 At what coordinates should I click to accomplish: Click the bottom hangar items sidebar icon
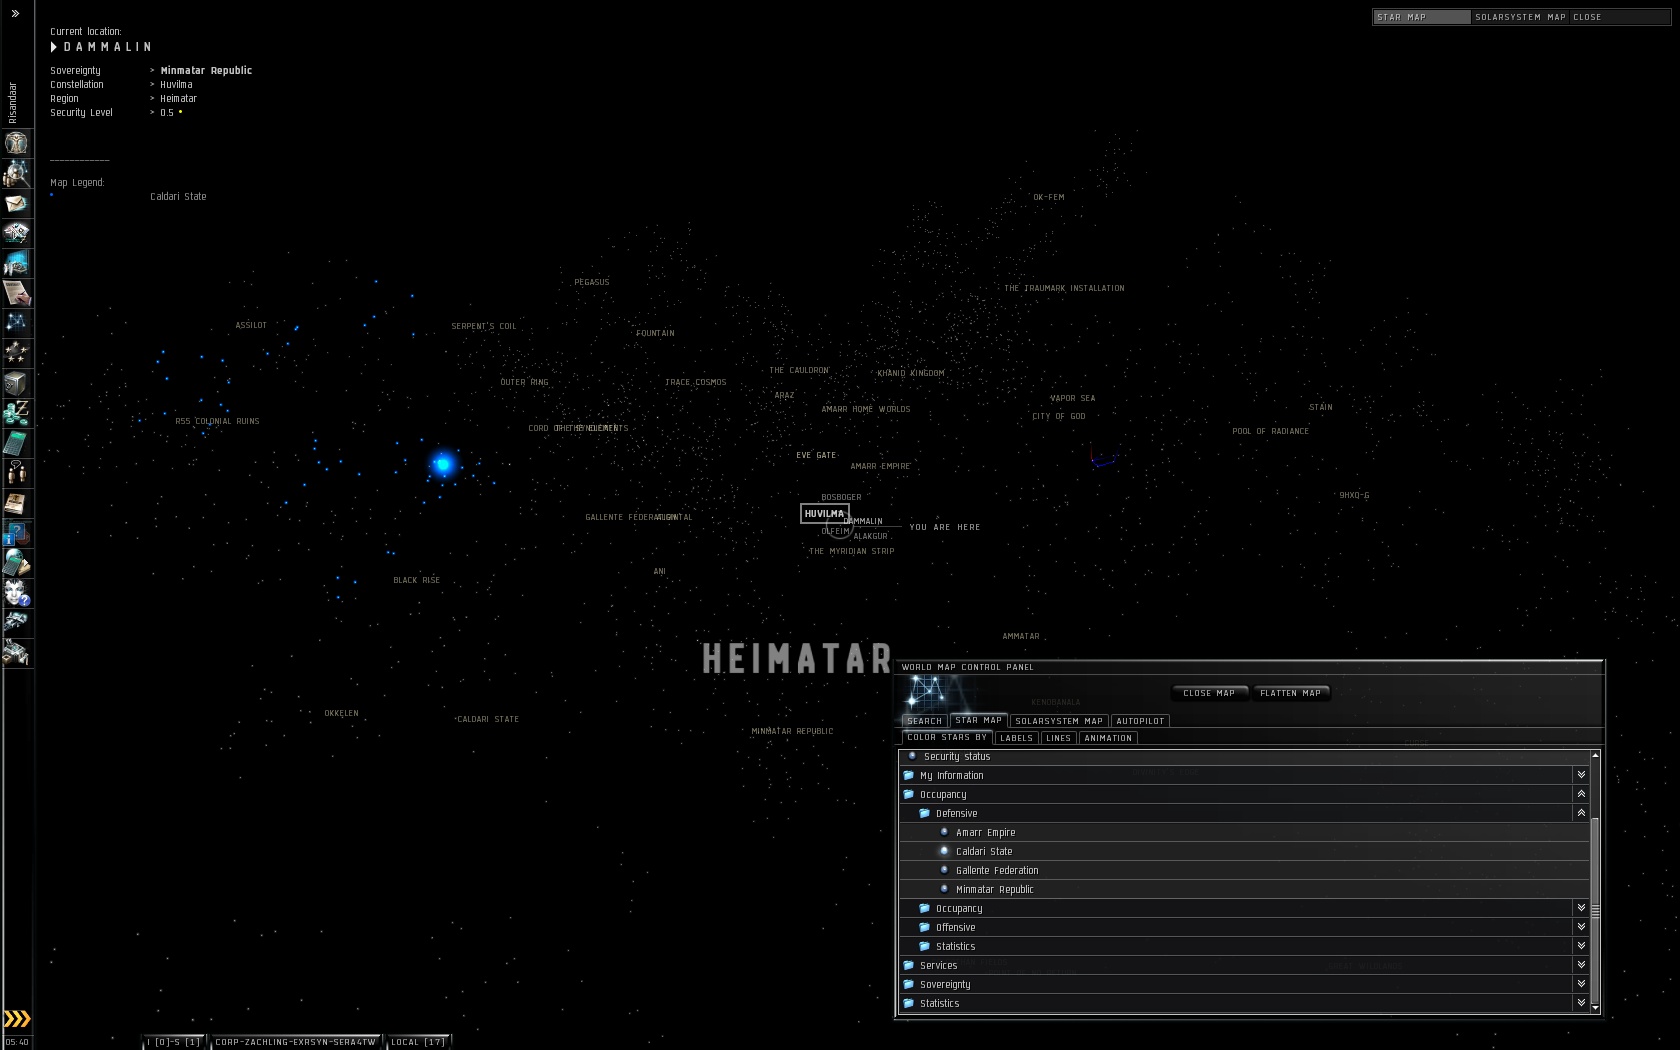pos(17,653)
